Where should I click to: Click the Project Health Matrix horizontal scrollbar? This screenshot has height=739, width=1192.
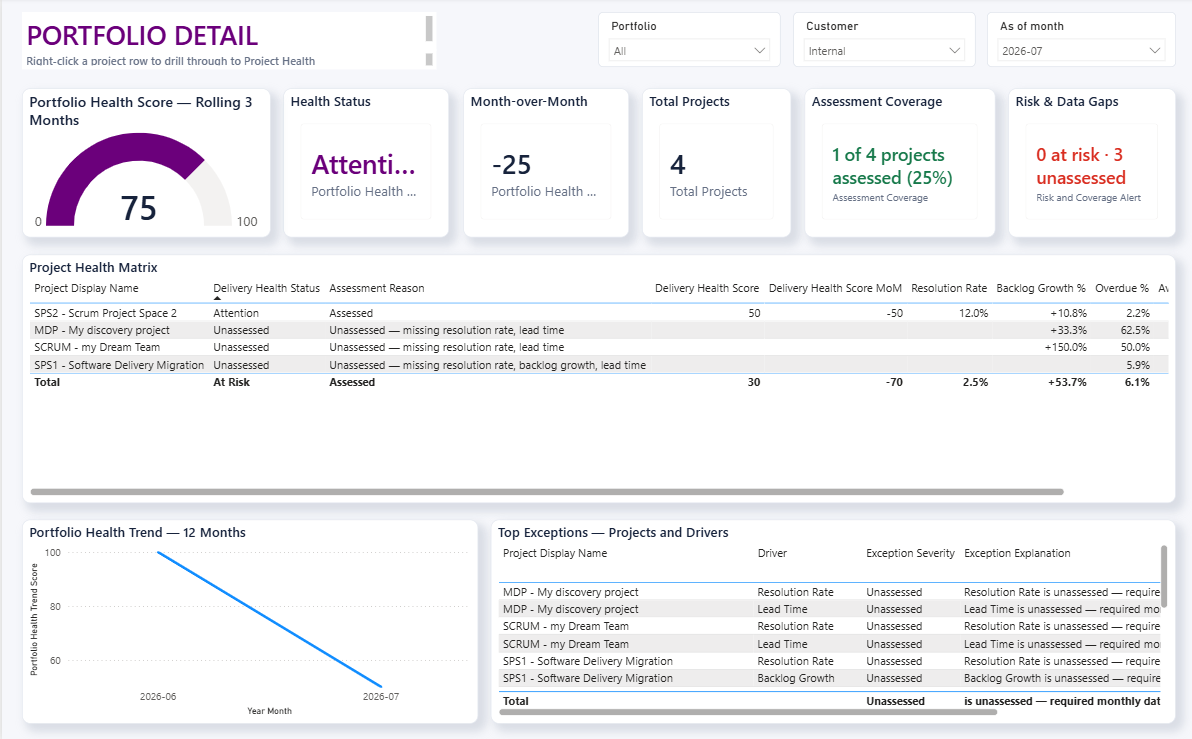[547, 492]
